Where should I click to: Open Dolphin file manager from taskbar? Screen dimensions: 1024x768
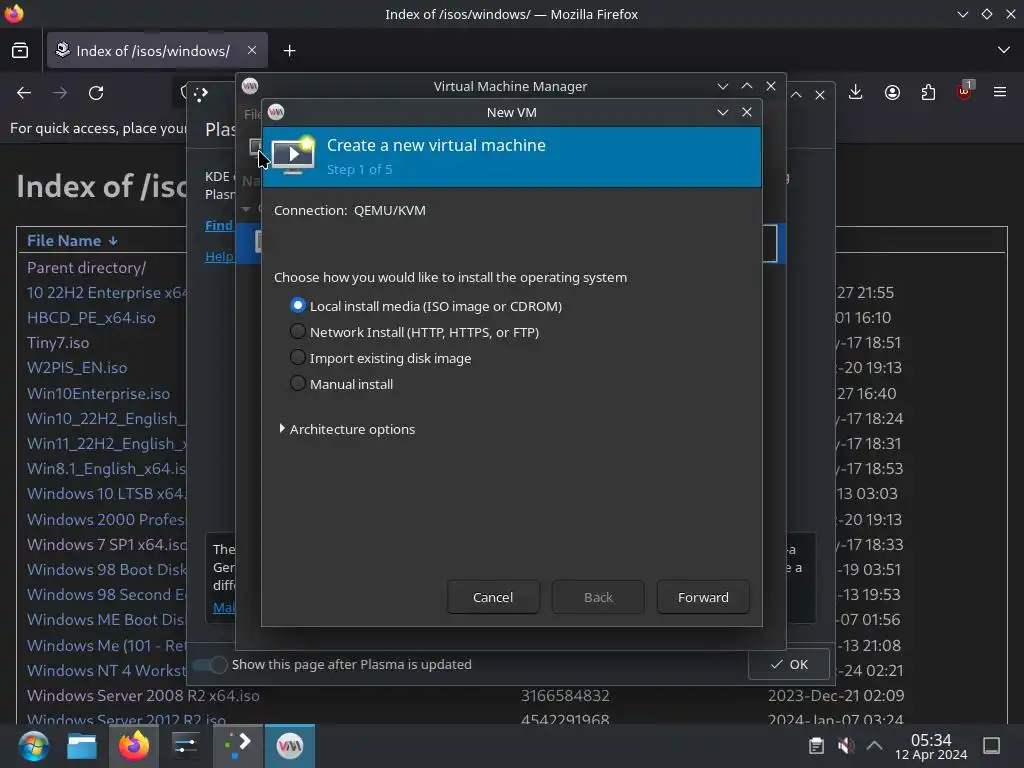click(82, 746)
